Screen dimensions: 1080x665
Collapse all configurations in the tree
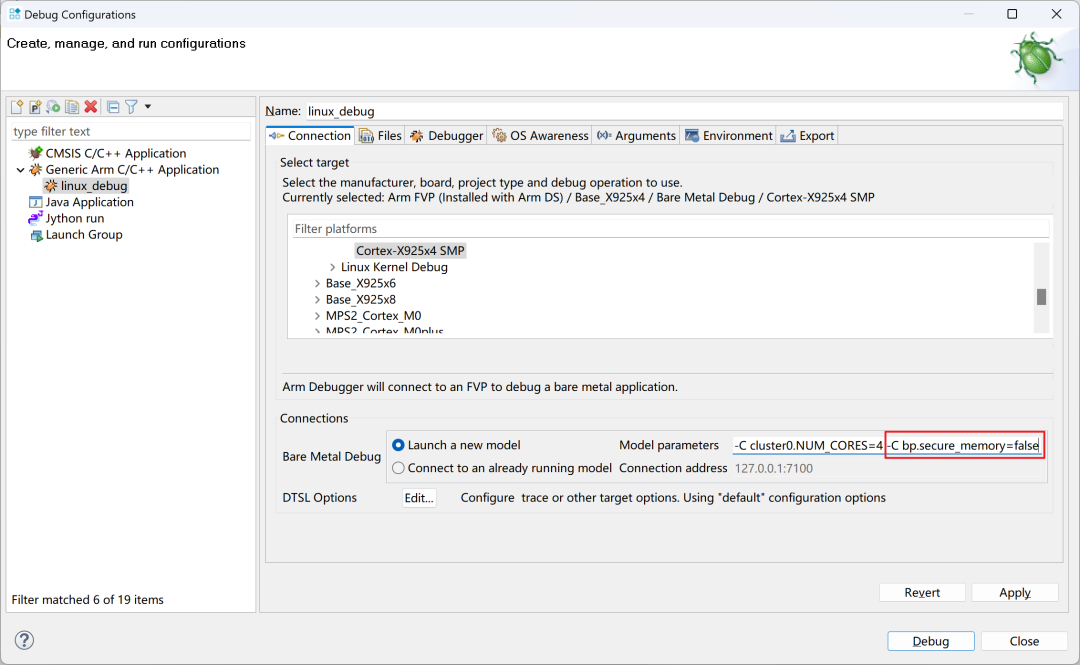point(113,107)
